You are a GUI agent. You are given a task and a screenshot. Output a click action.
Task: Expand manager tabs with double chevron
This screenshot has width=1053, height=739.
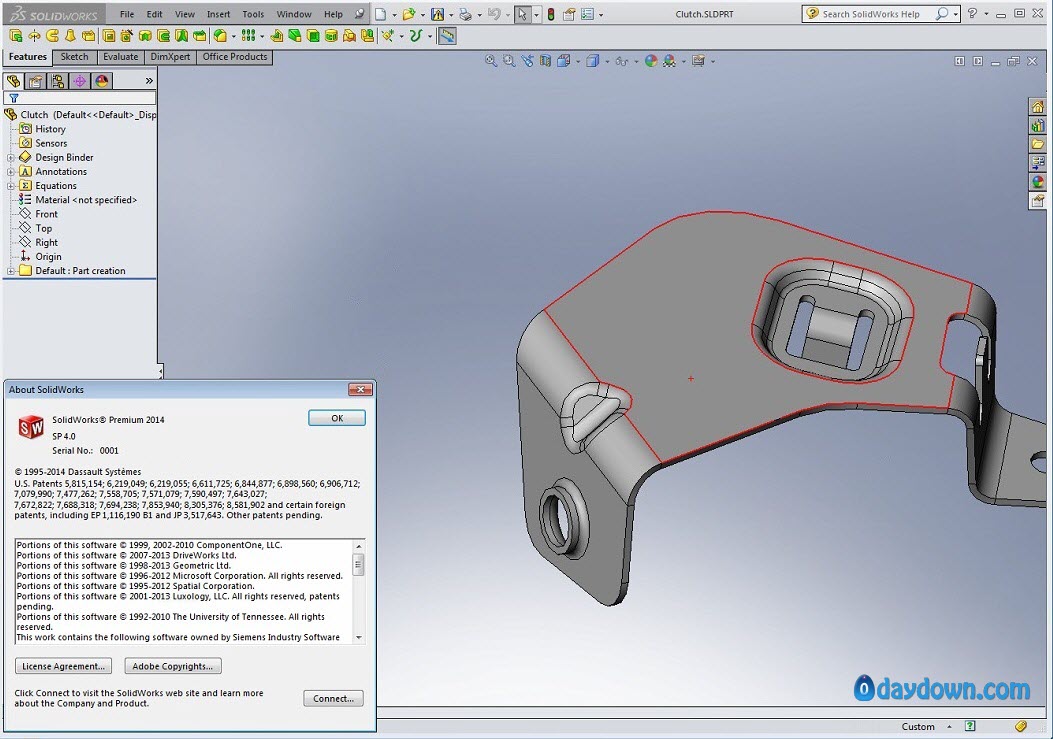click(149, 81)
